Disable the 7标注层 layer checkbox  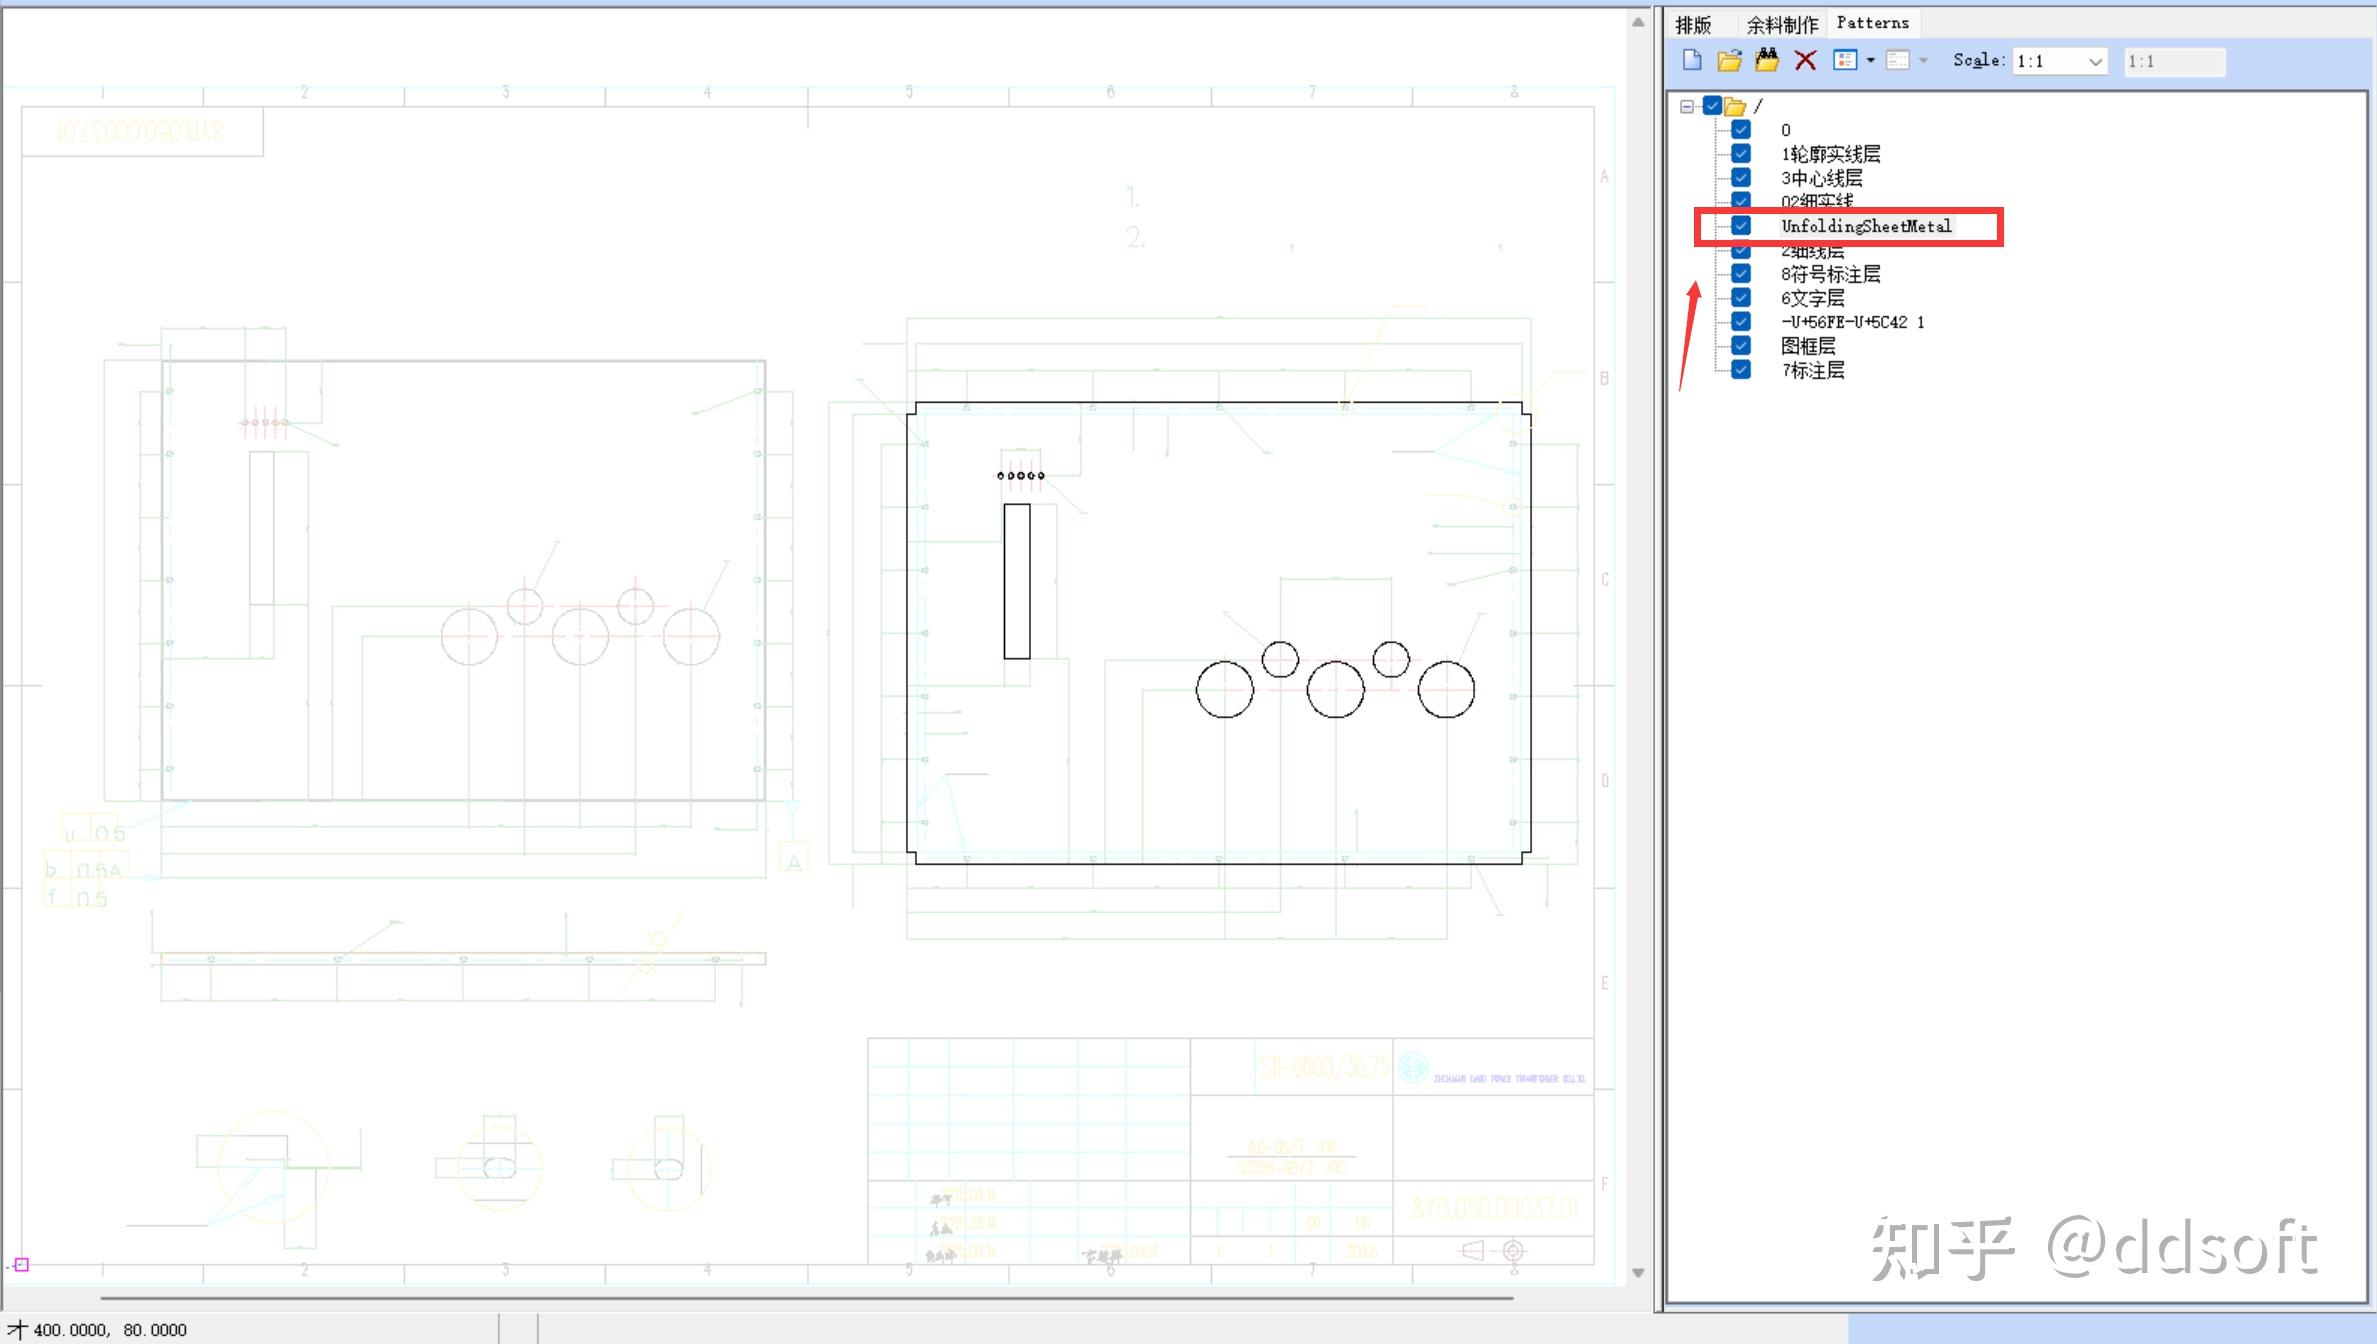tap(1741, 370)
